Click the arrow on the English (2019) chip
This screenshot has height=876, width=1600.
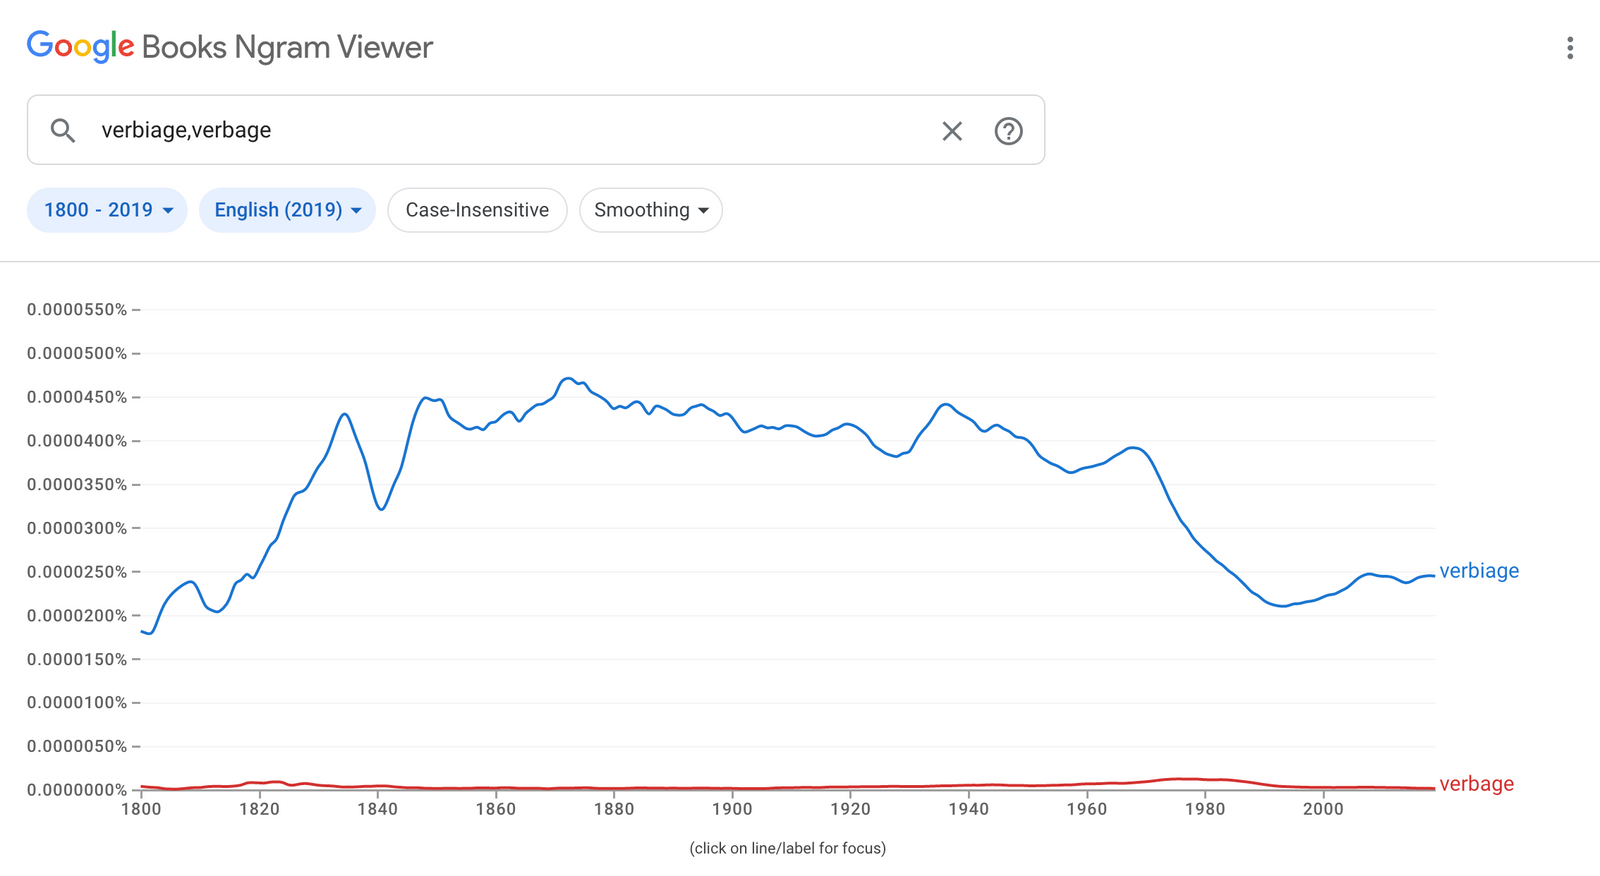click(x=356, y=210)
